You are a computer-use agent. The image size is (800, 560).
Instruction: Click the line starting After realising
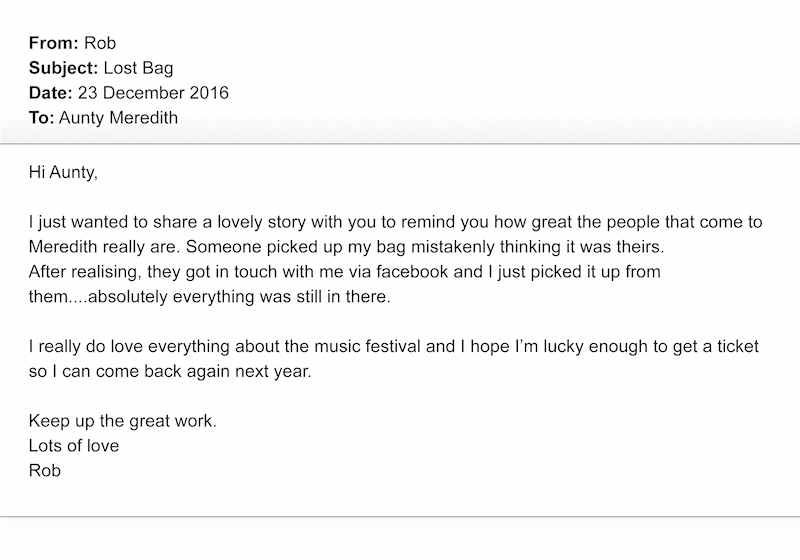pos(344,272)
